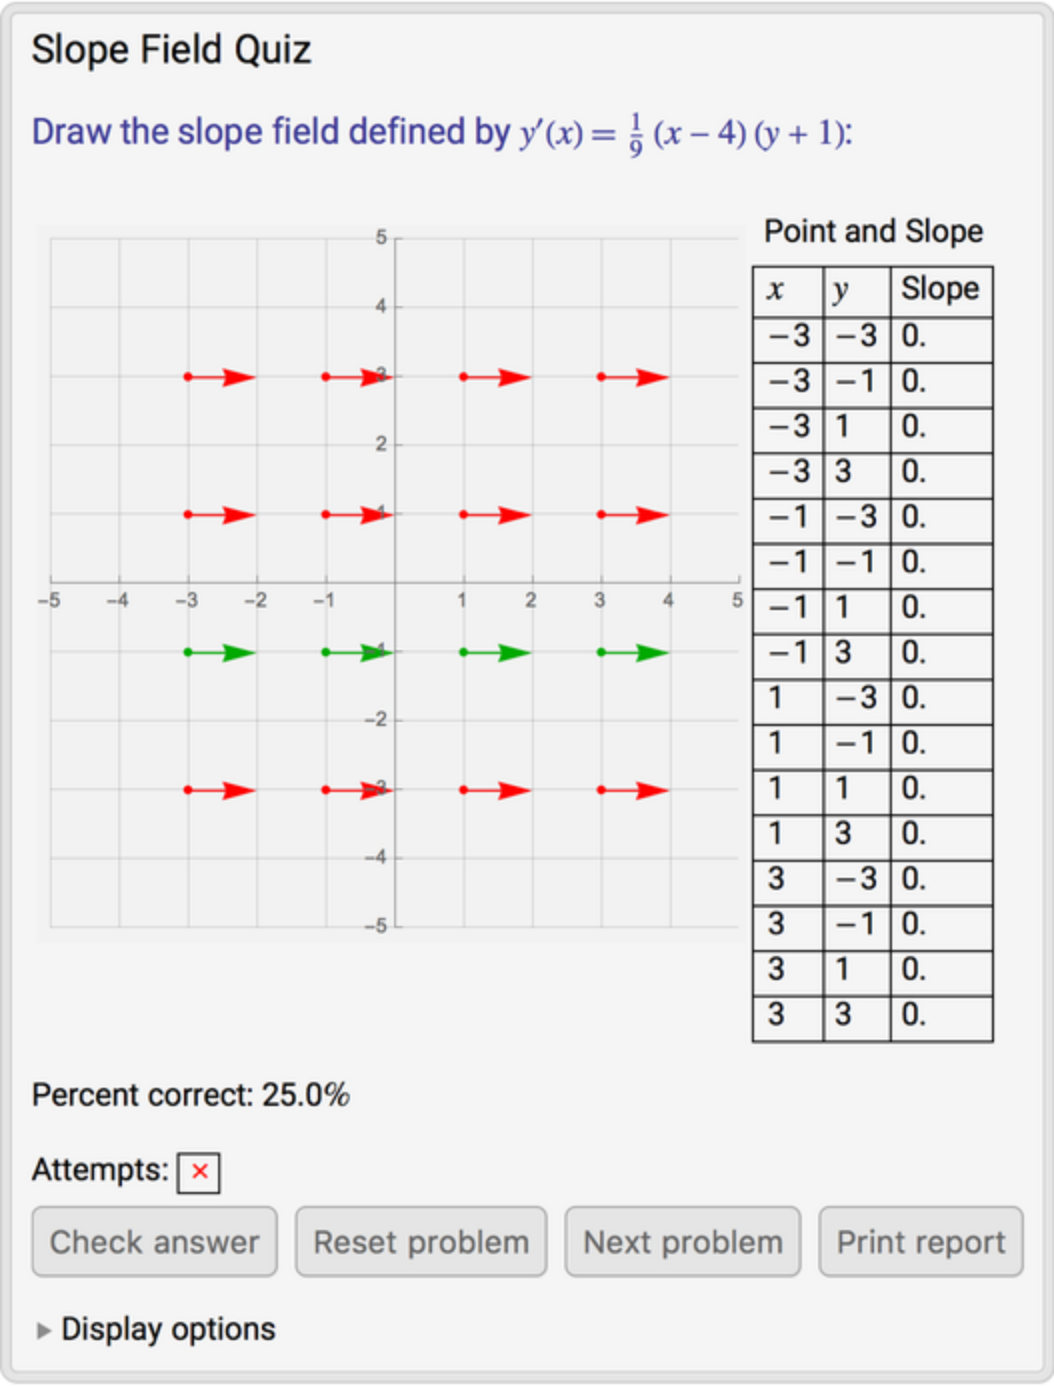Select the red arrow at point (-3, -3)
The image size is (1054, 1386).
220,790
